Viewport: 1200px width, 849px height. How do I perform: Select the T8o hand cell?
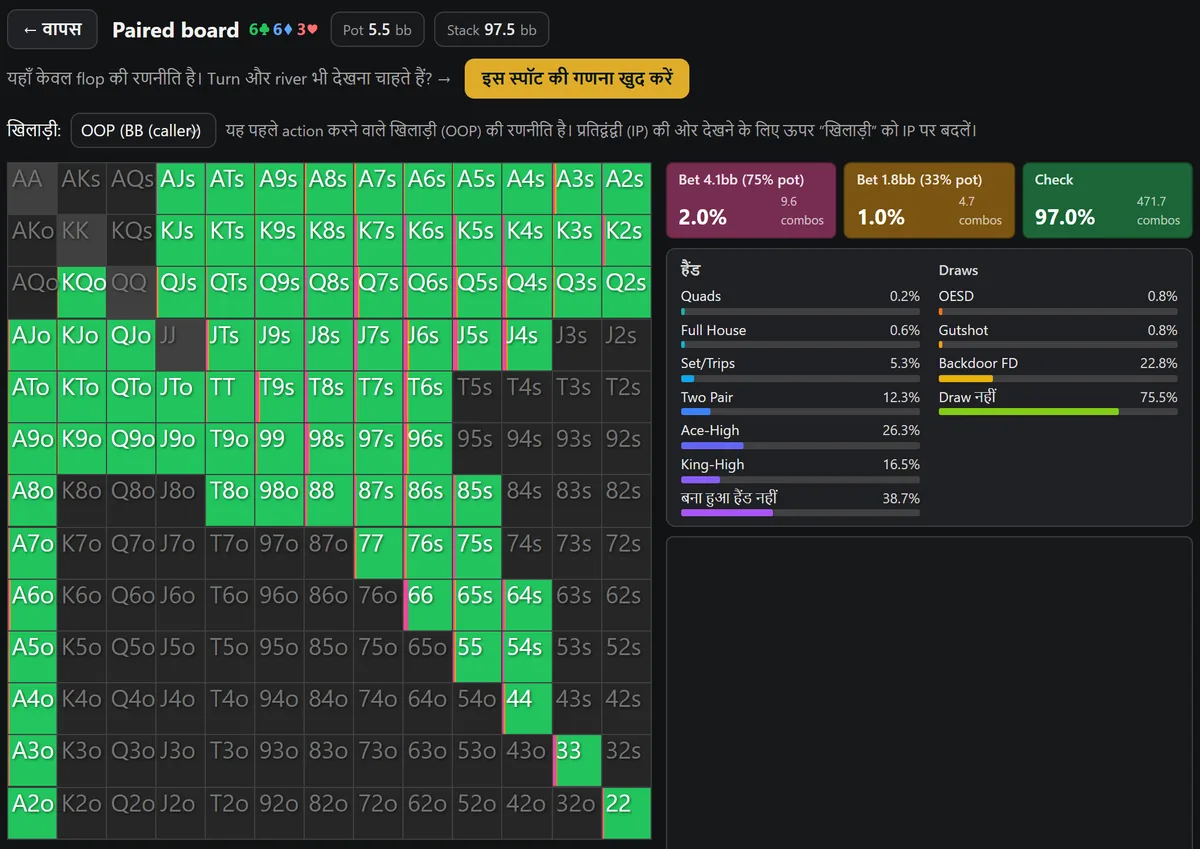point(230,500)
